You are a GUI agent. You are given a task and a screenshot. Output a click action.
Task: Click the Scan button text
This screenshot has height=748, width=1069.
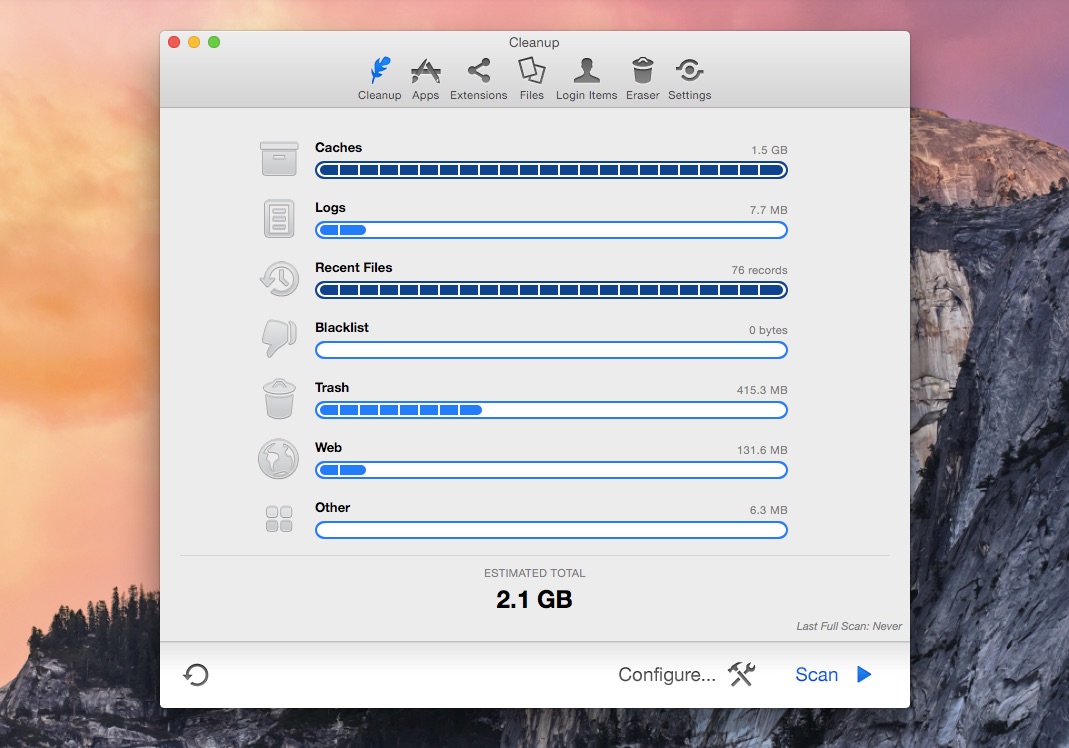(x=816, y=674)
